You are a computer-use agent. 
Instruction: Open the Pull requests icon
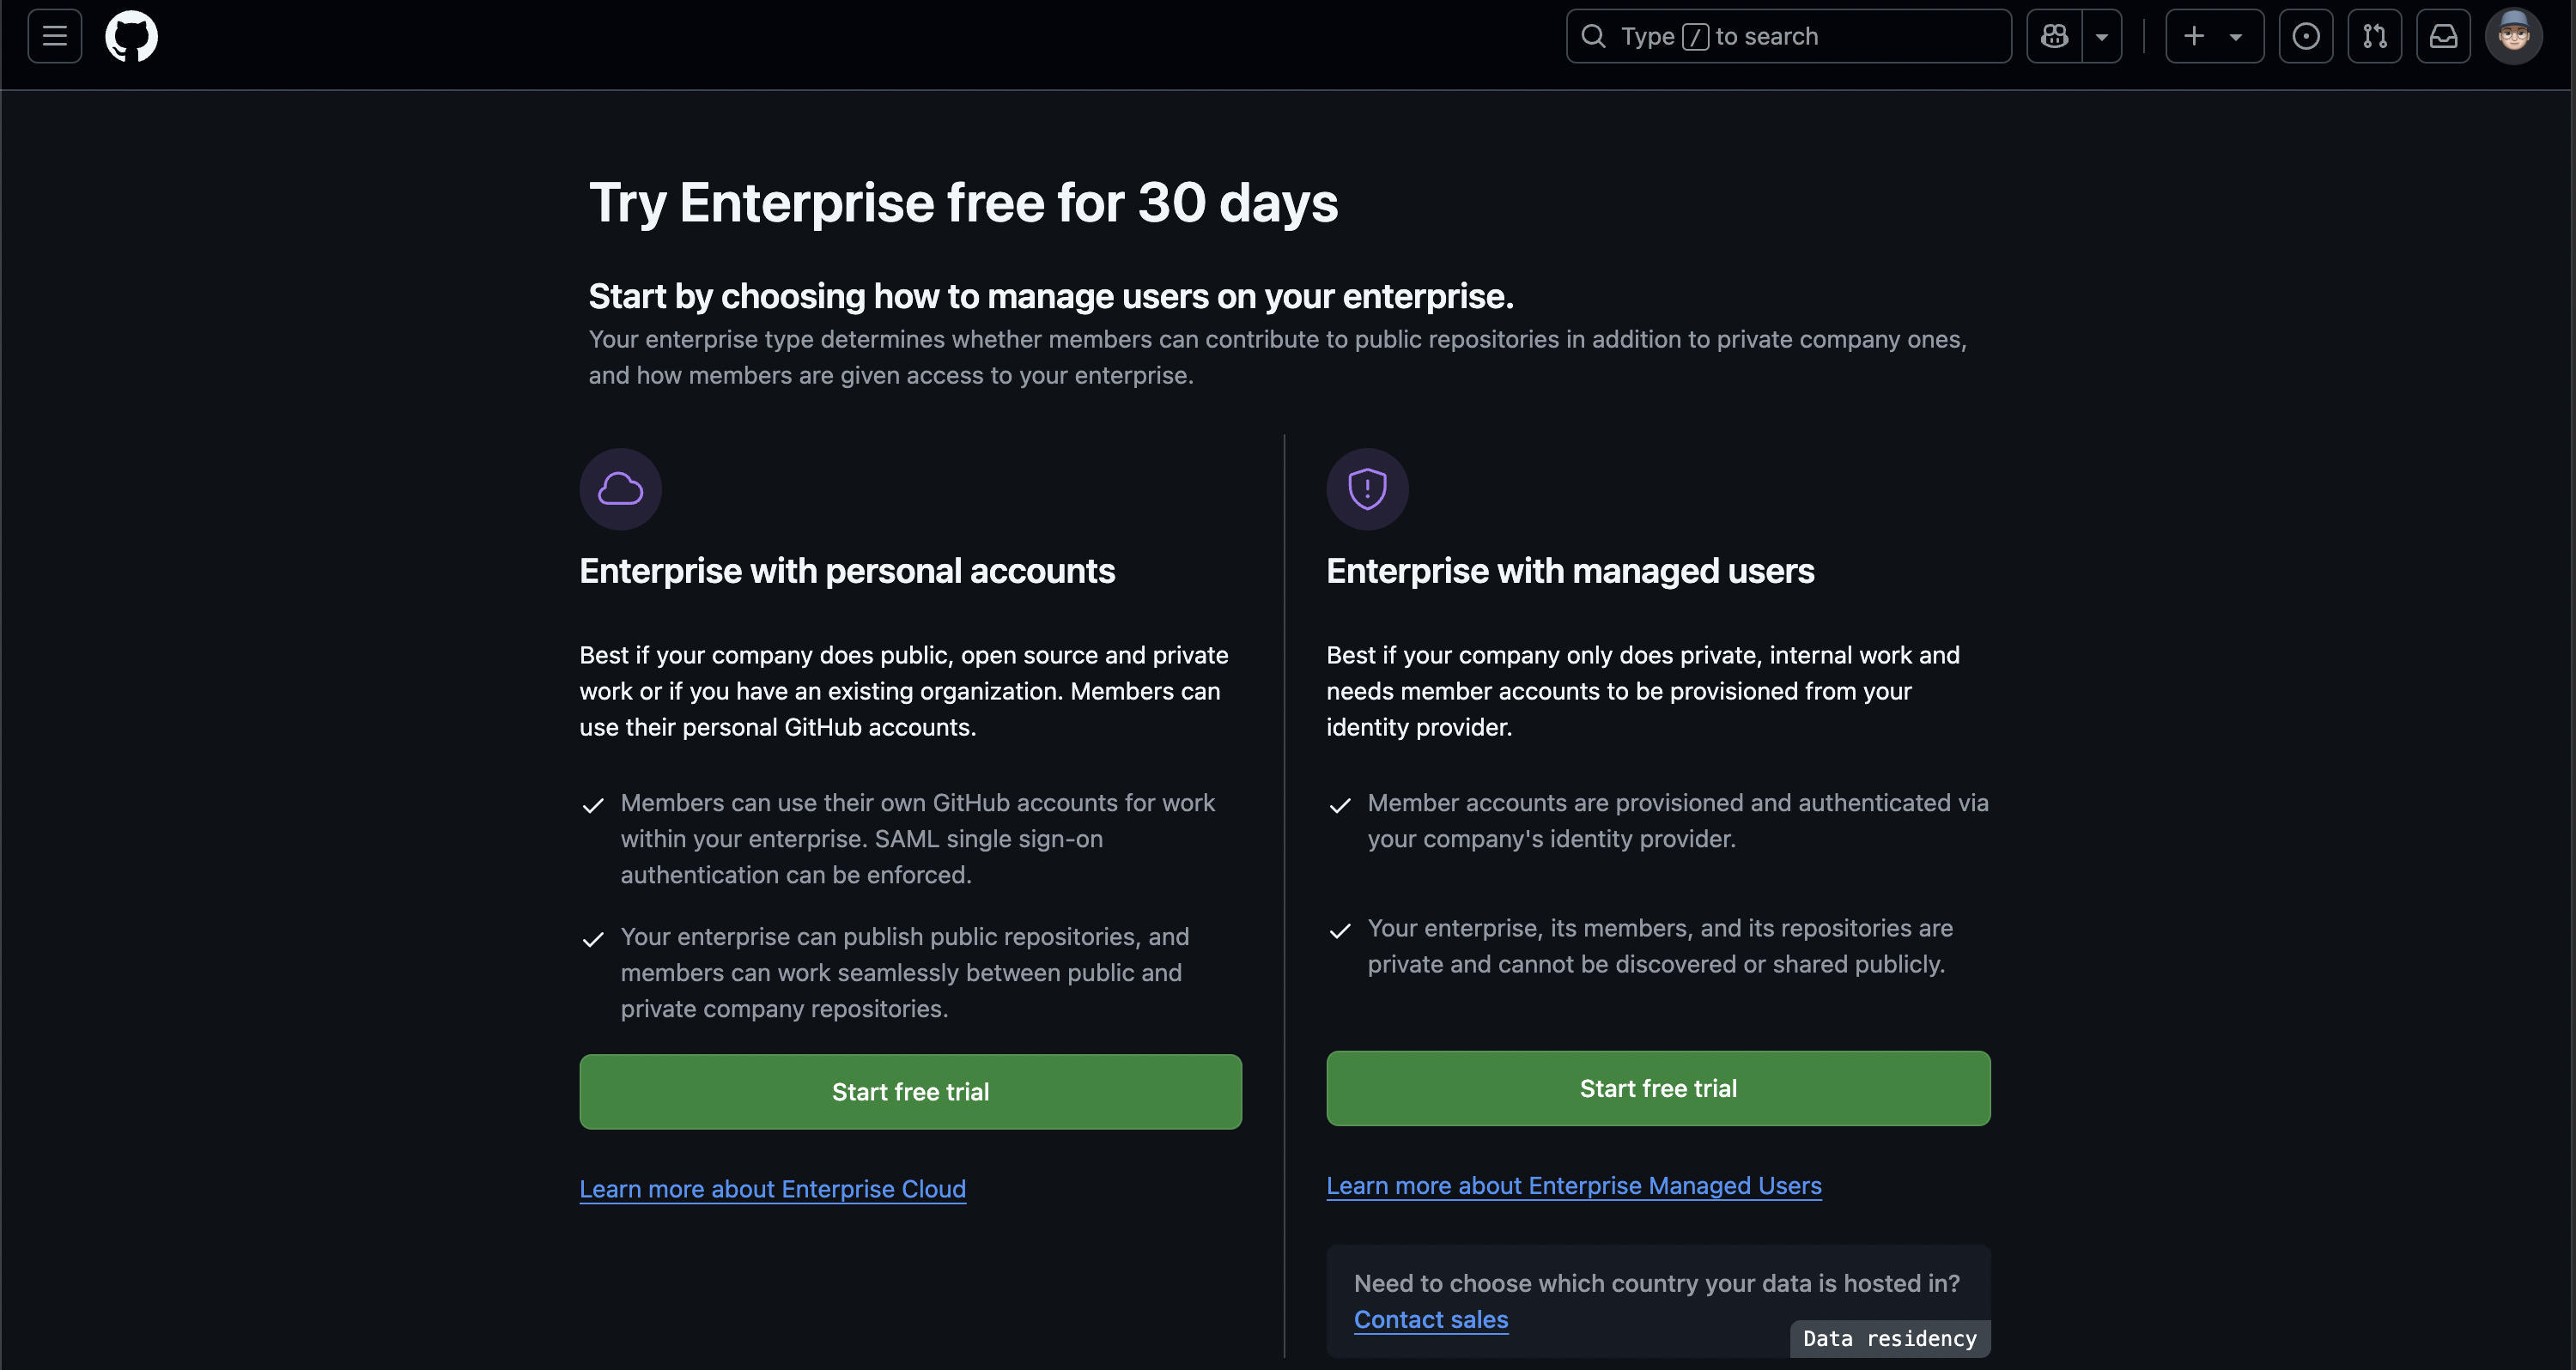pyautogui.click(x=2375, y=36)
